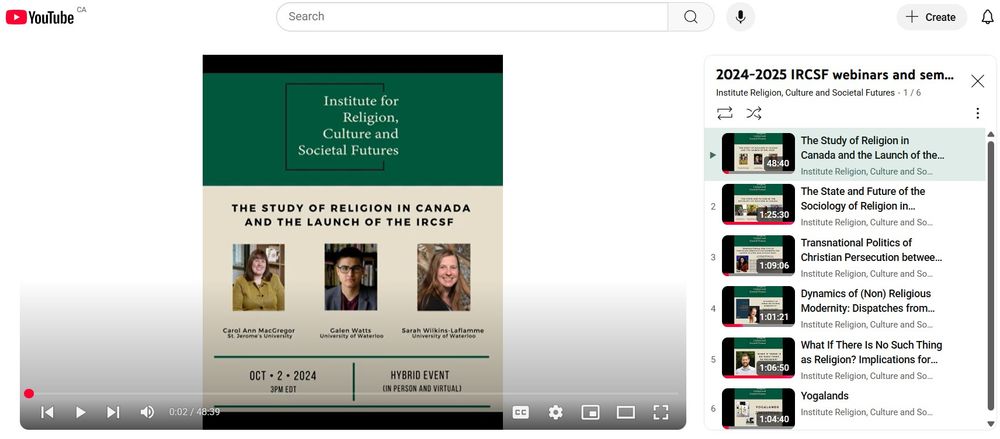Enter full screen mode
1000x439 pixels.
click(x=661, y=412)
